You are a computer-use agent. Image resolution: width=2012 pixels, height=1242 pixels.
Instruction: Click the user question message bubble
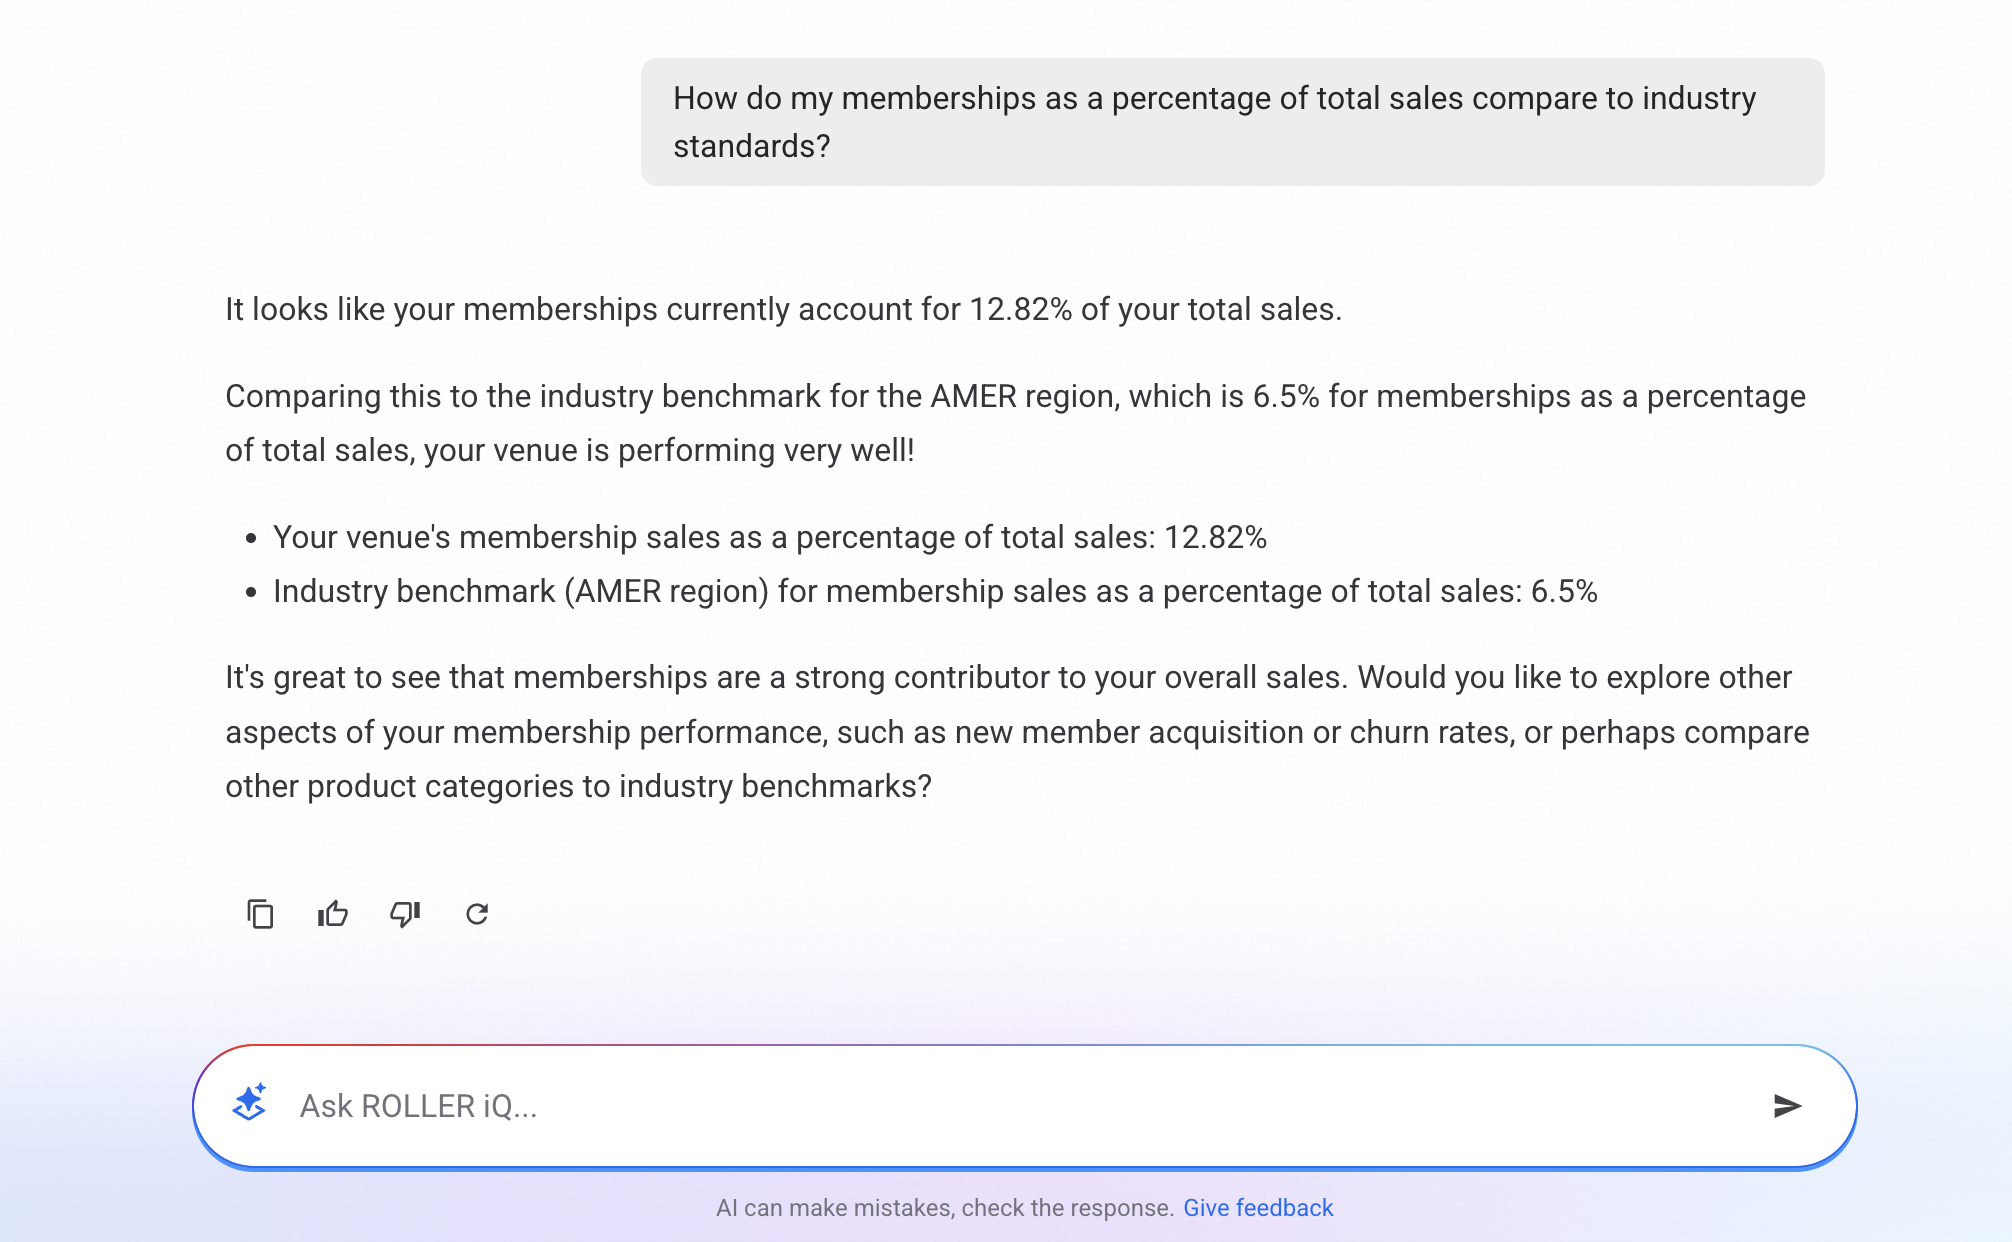click(x=1232, y=122)
